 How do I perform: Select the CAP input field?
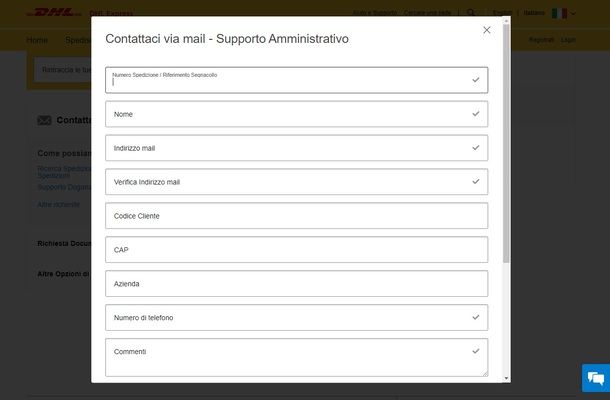point(296,249)
